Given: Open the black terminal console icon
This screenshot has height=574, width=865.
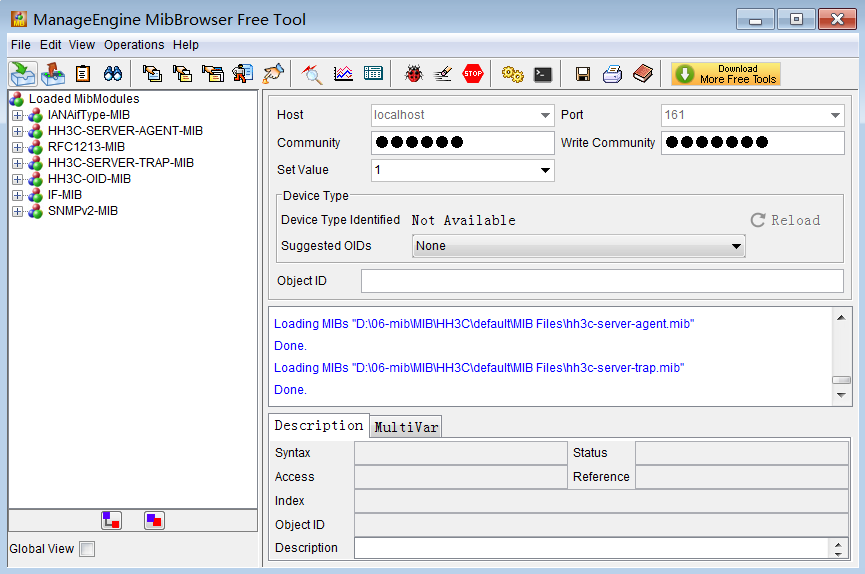Looking at the screenshot, I should tap(543, 74).
